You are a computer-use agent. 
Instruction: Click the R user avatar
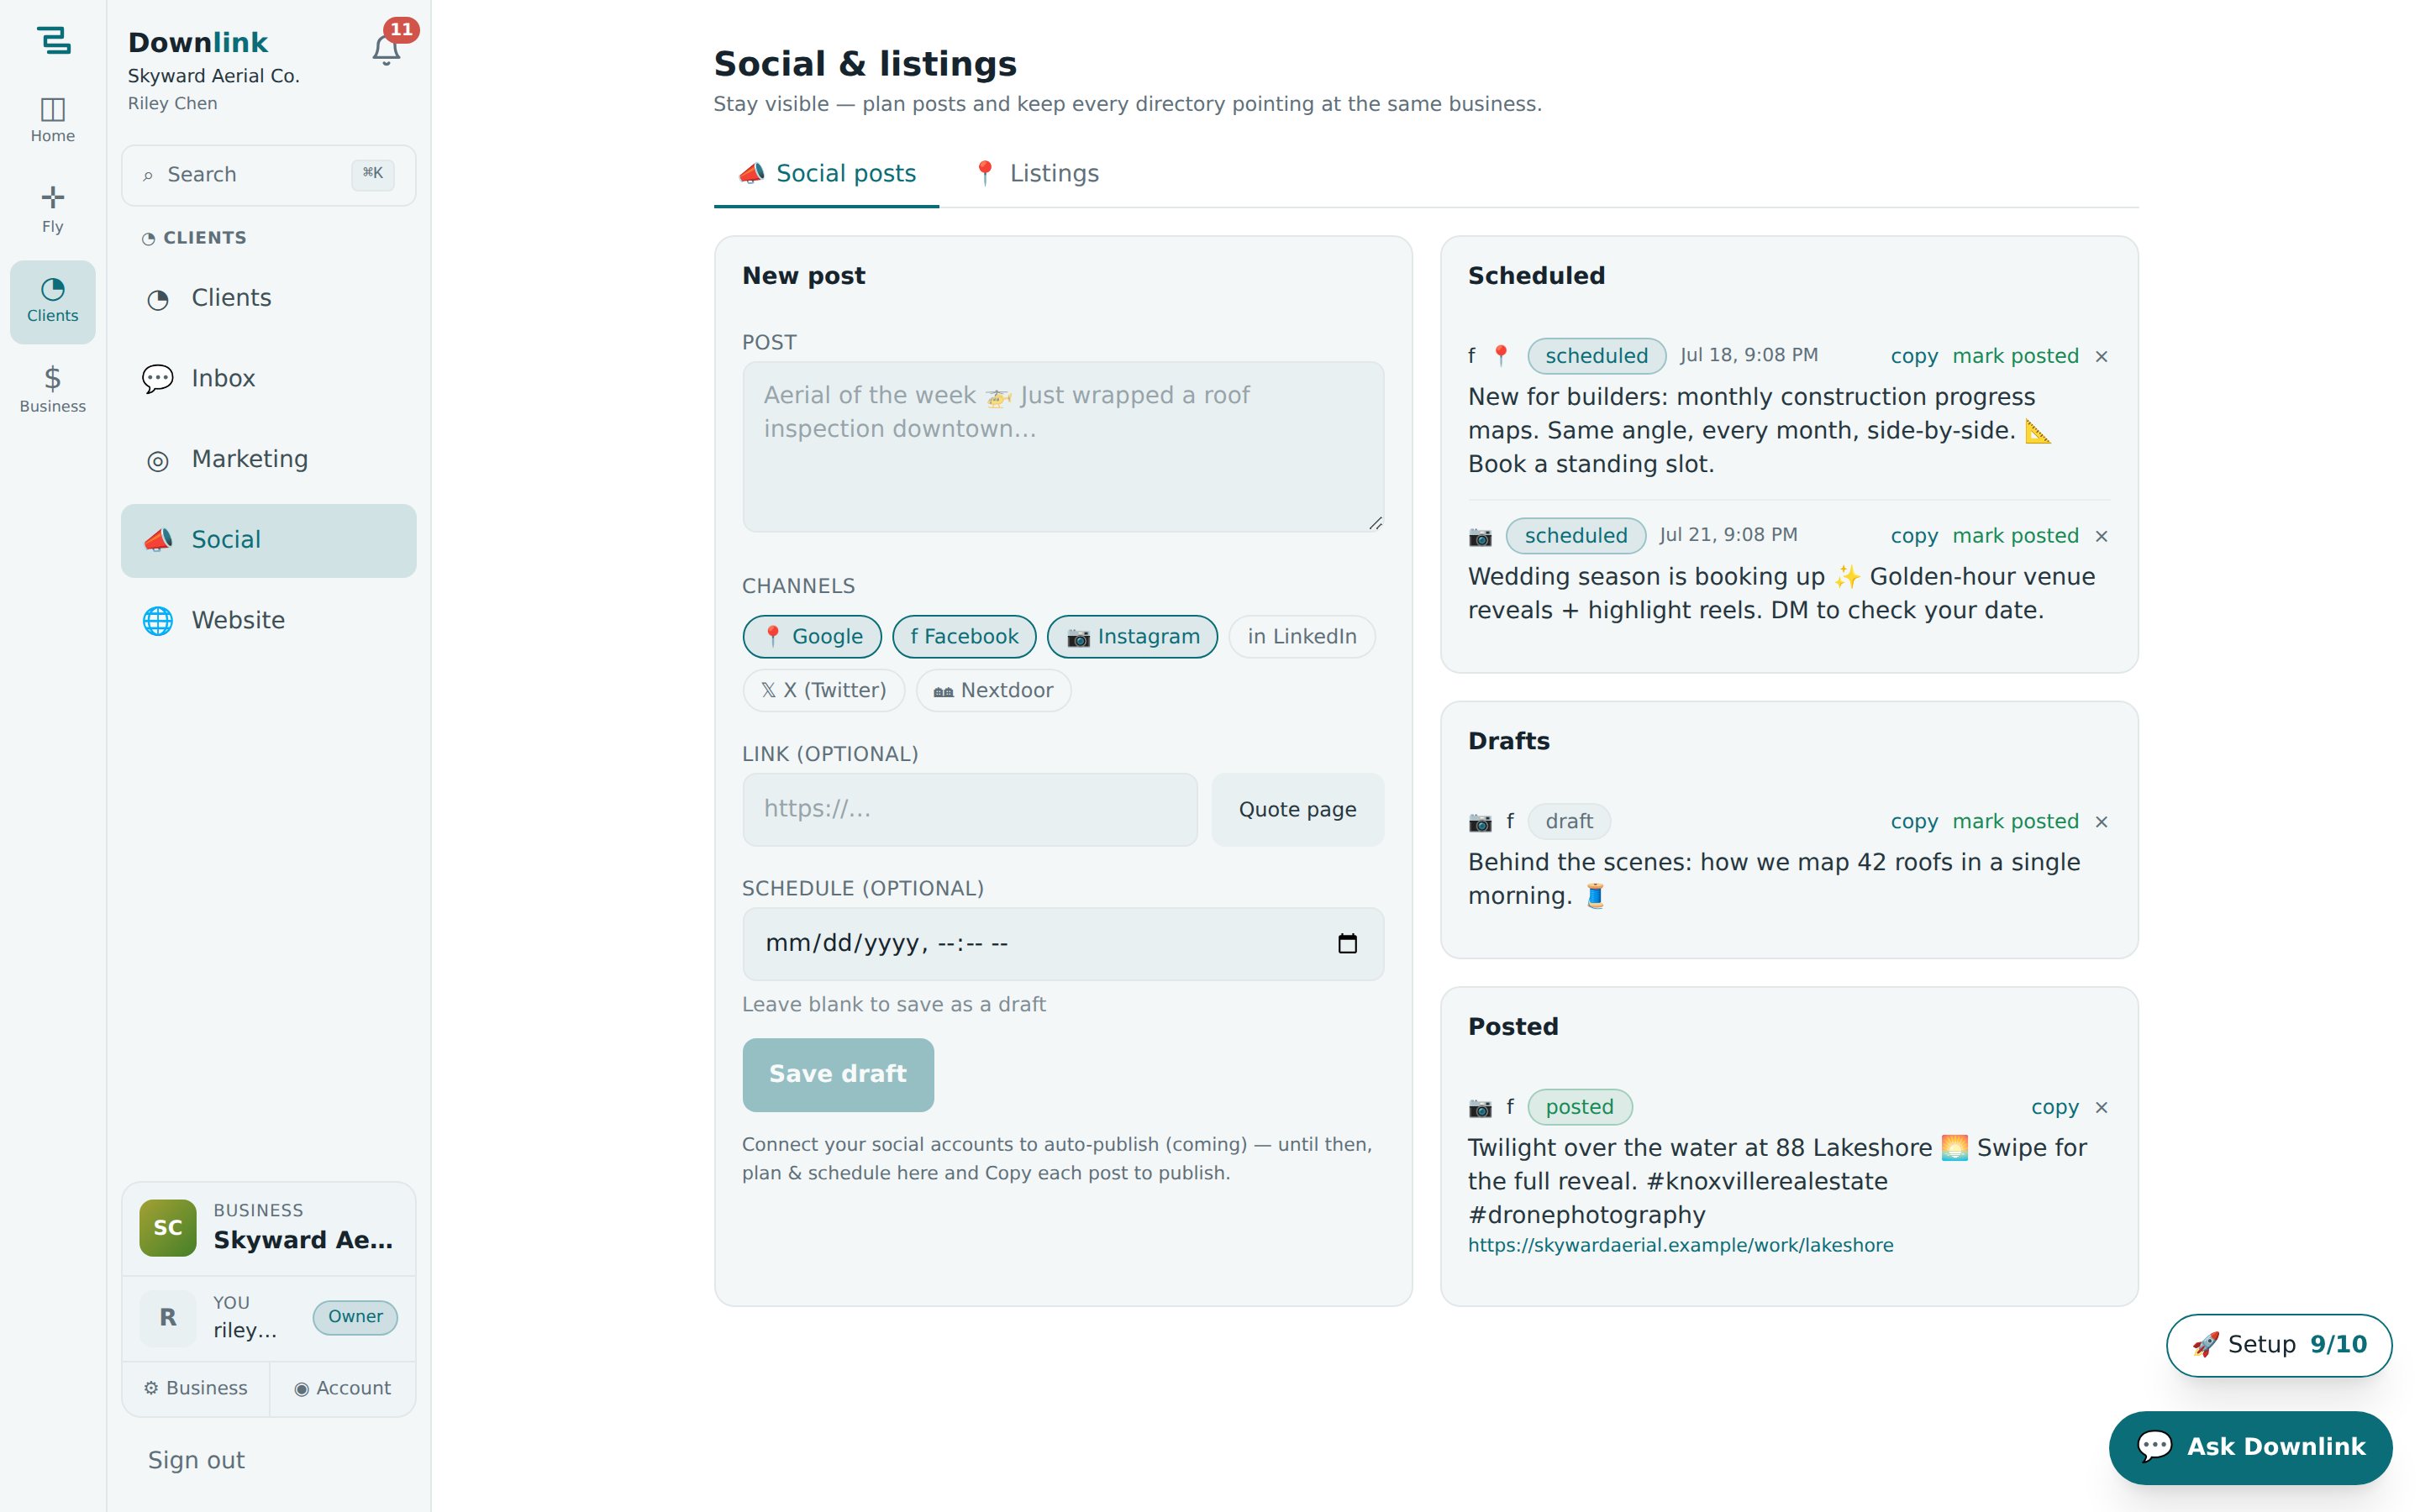click(168, 1317)
